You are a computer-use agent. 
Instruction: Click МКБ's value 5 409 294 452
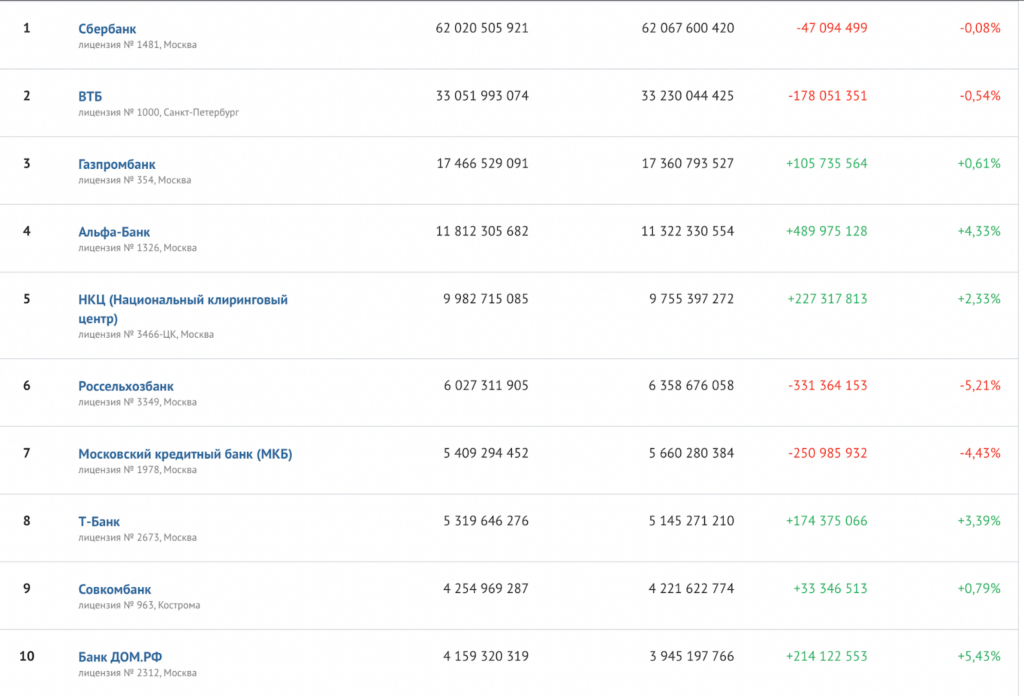(486, 453)
